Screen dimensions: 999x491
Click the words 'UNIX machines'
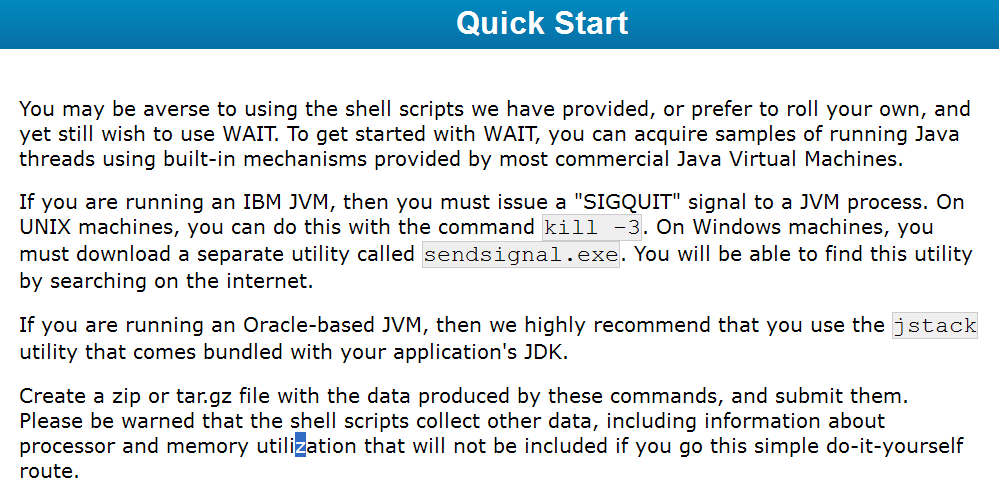point(99,227)
